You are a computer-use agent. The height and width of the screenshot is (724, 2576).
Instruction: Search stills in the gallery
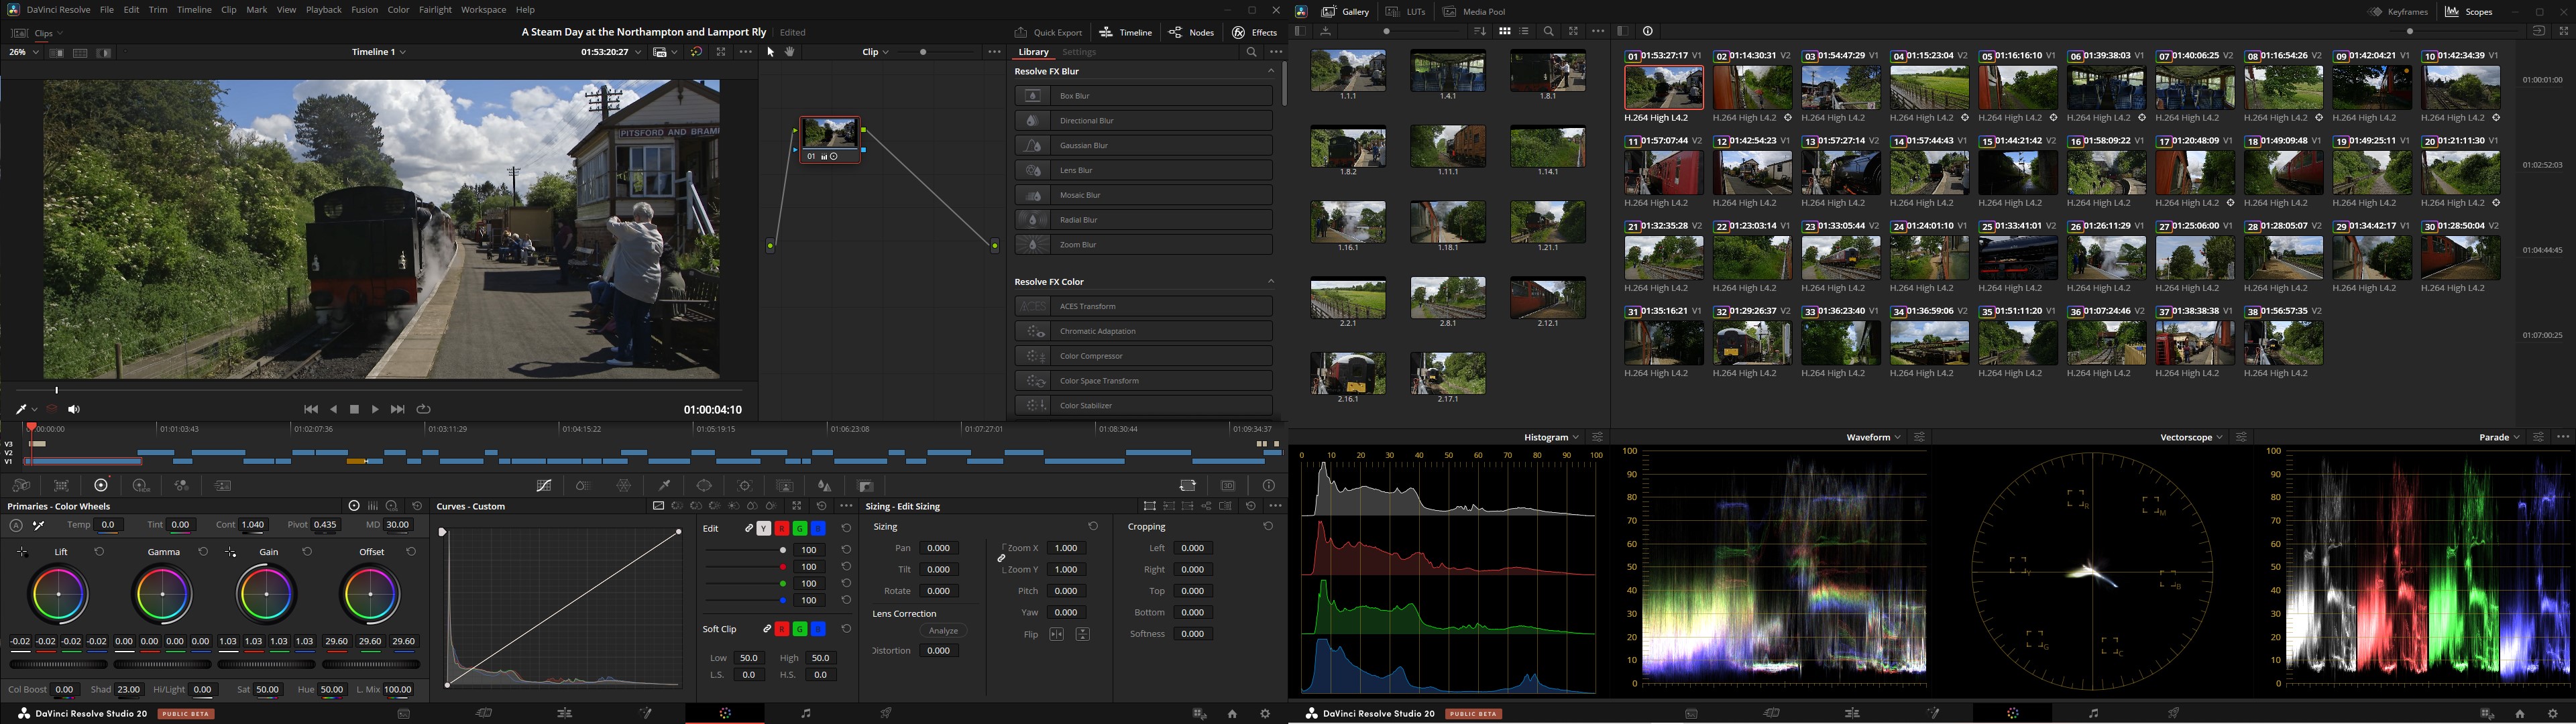coord(1549,32)
